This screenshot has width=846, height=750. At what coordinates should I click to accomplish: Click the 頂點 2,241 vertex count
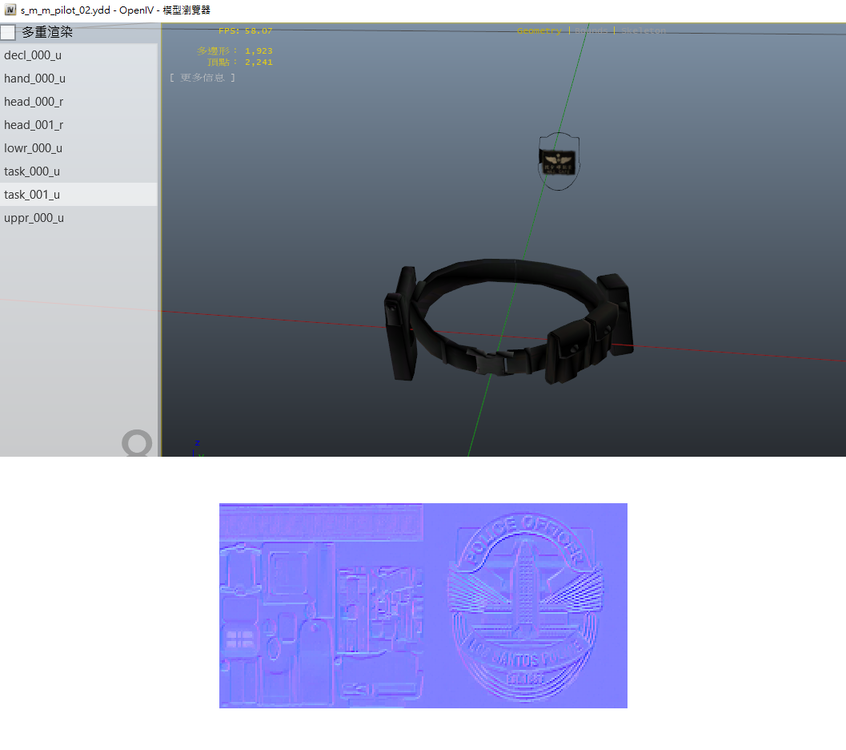(x=240, y=62)
